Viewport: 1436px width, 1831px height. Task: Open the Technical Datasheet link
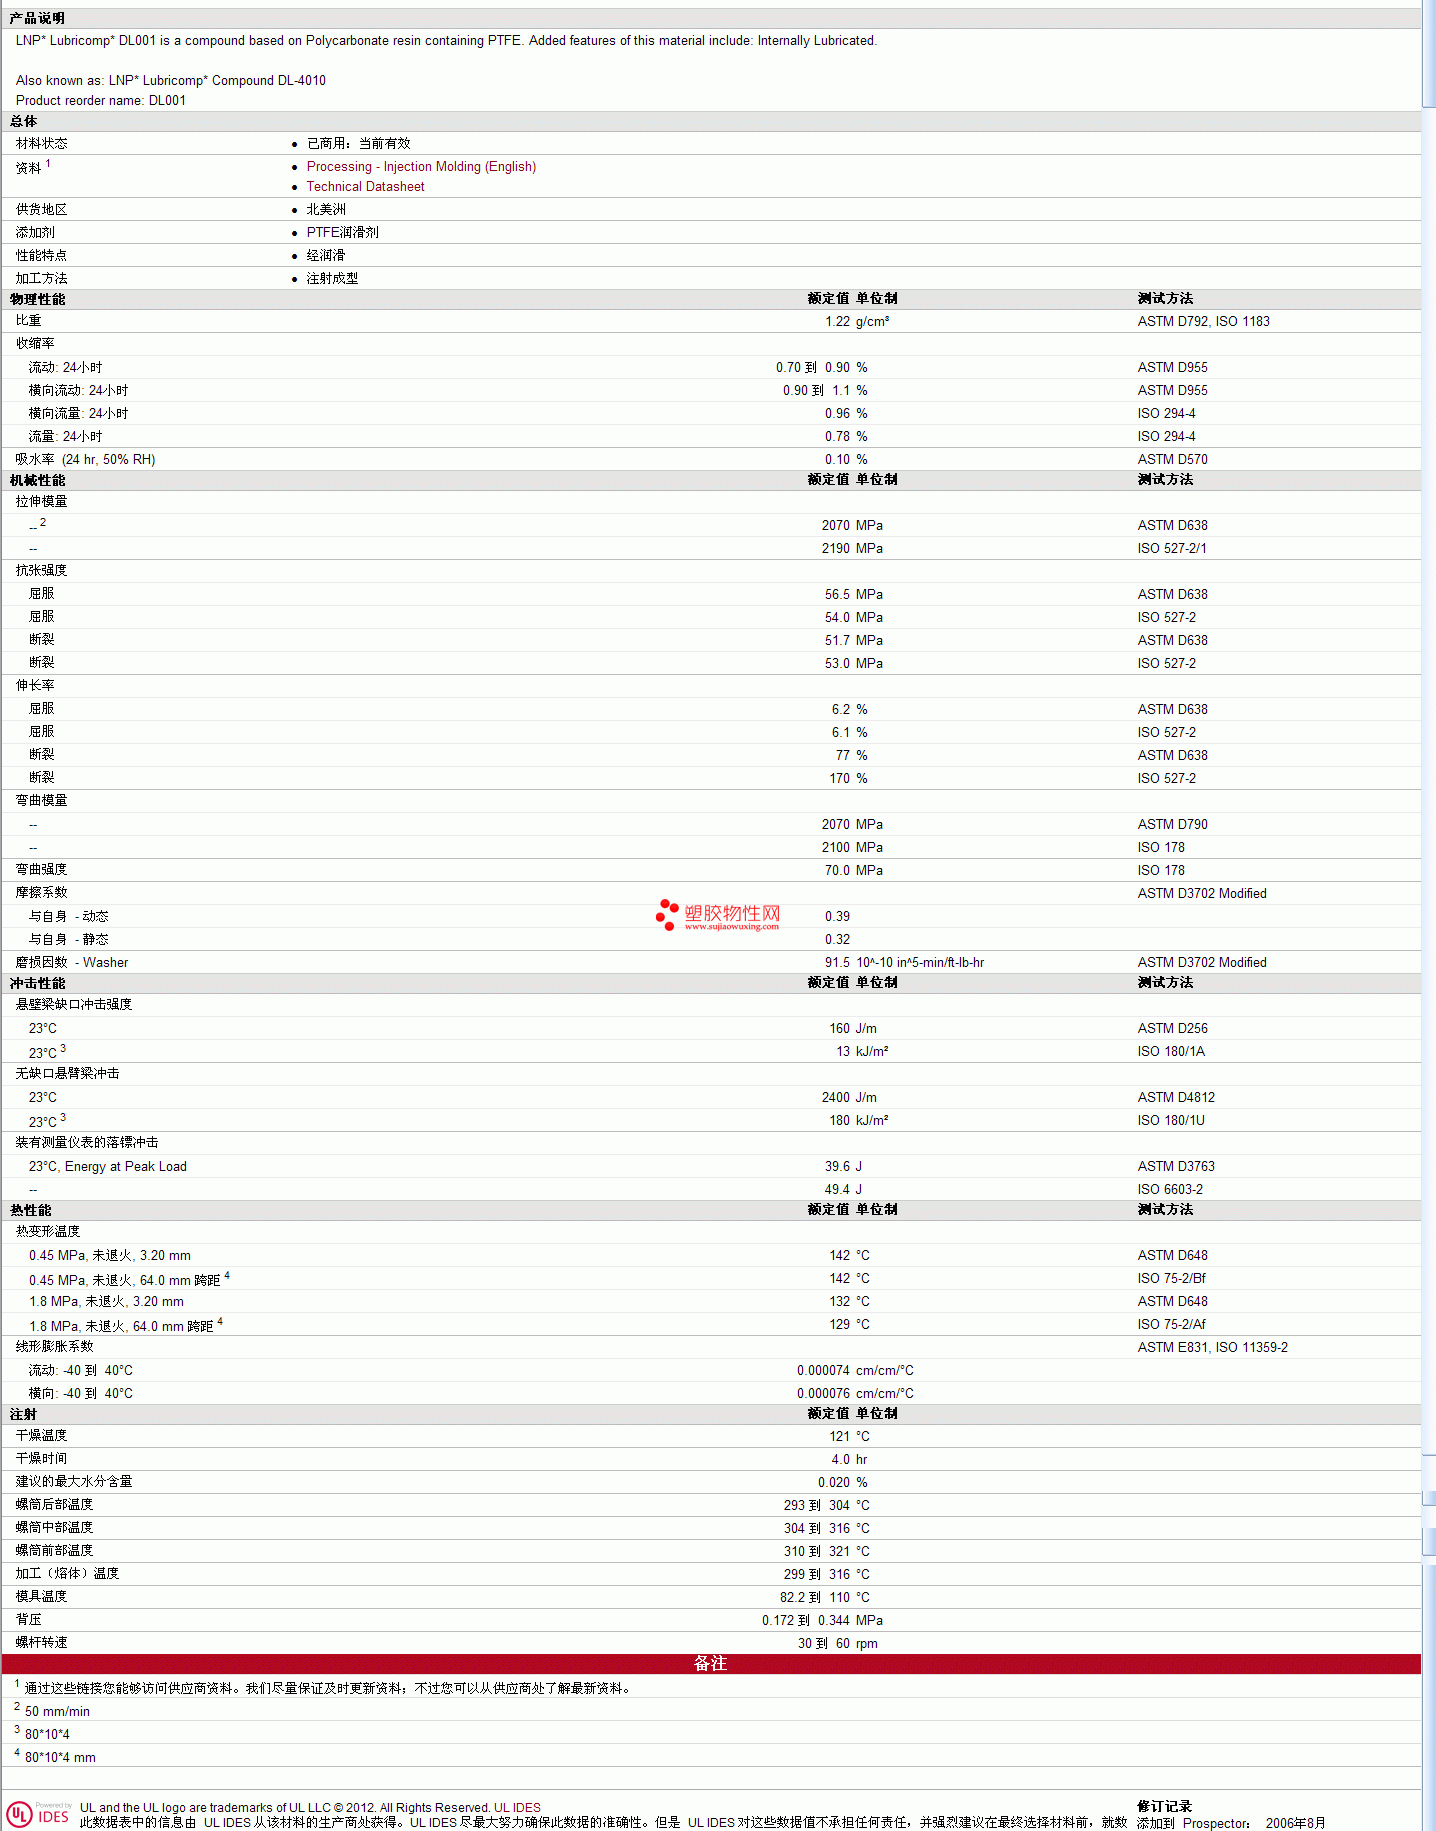(365, 187)
